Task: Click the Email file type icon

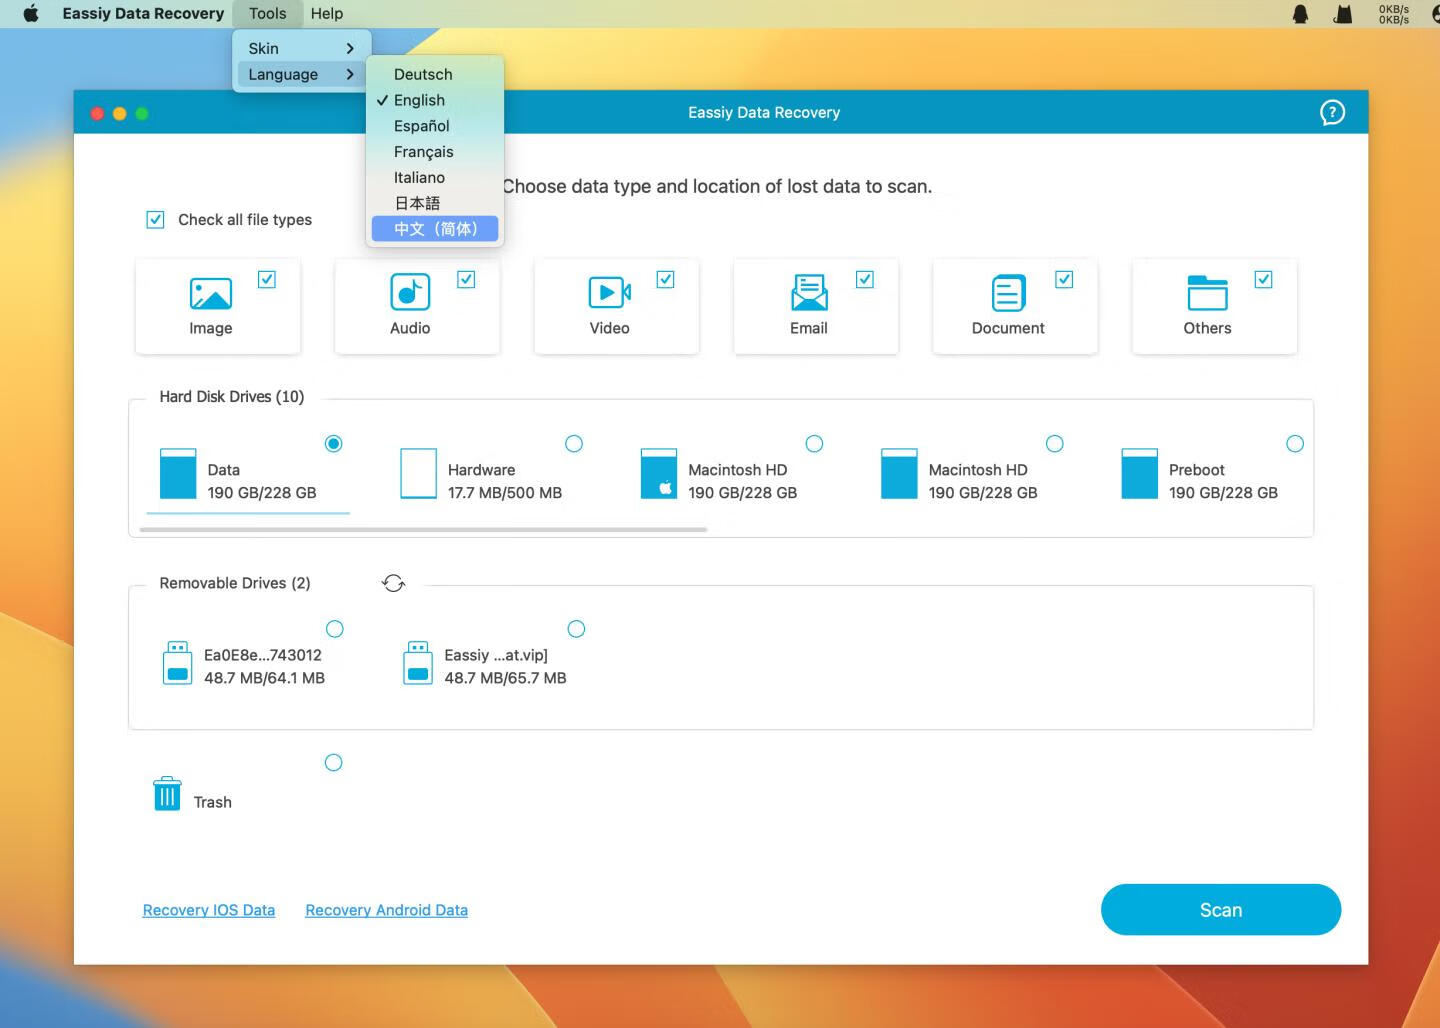Action: click(x=809, y=294)
